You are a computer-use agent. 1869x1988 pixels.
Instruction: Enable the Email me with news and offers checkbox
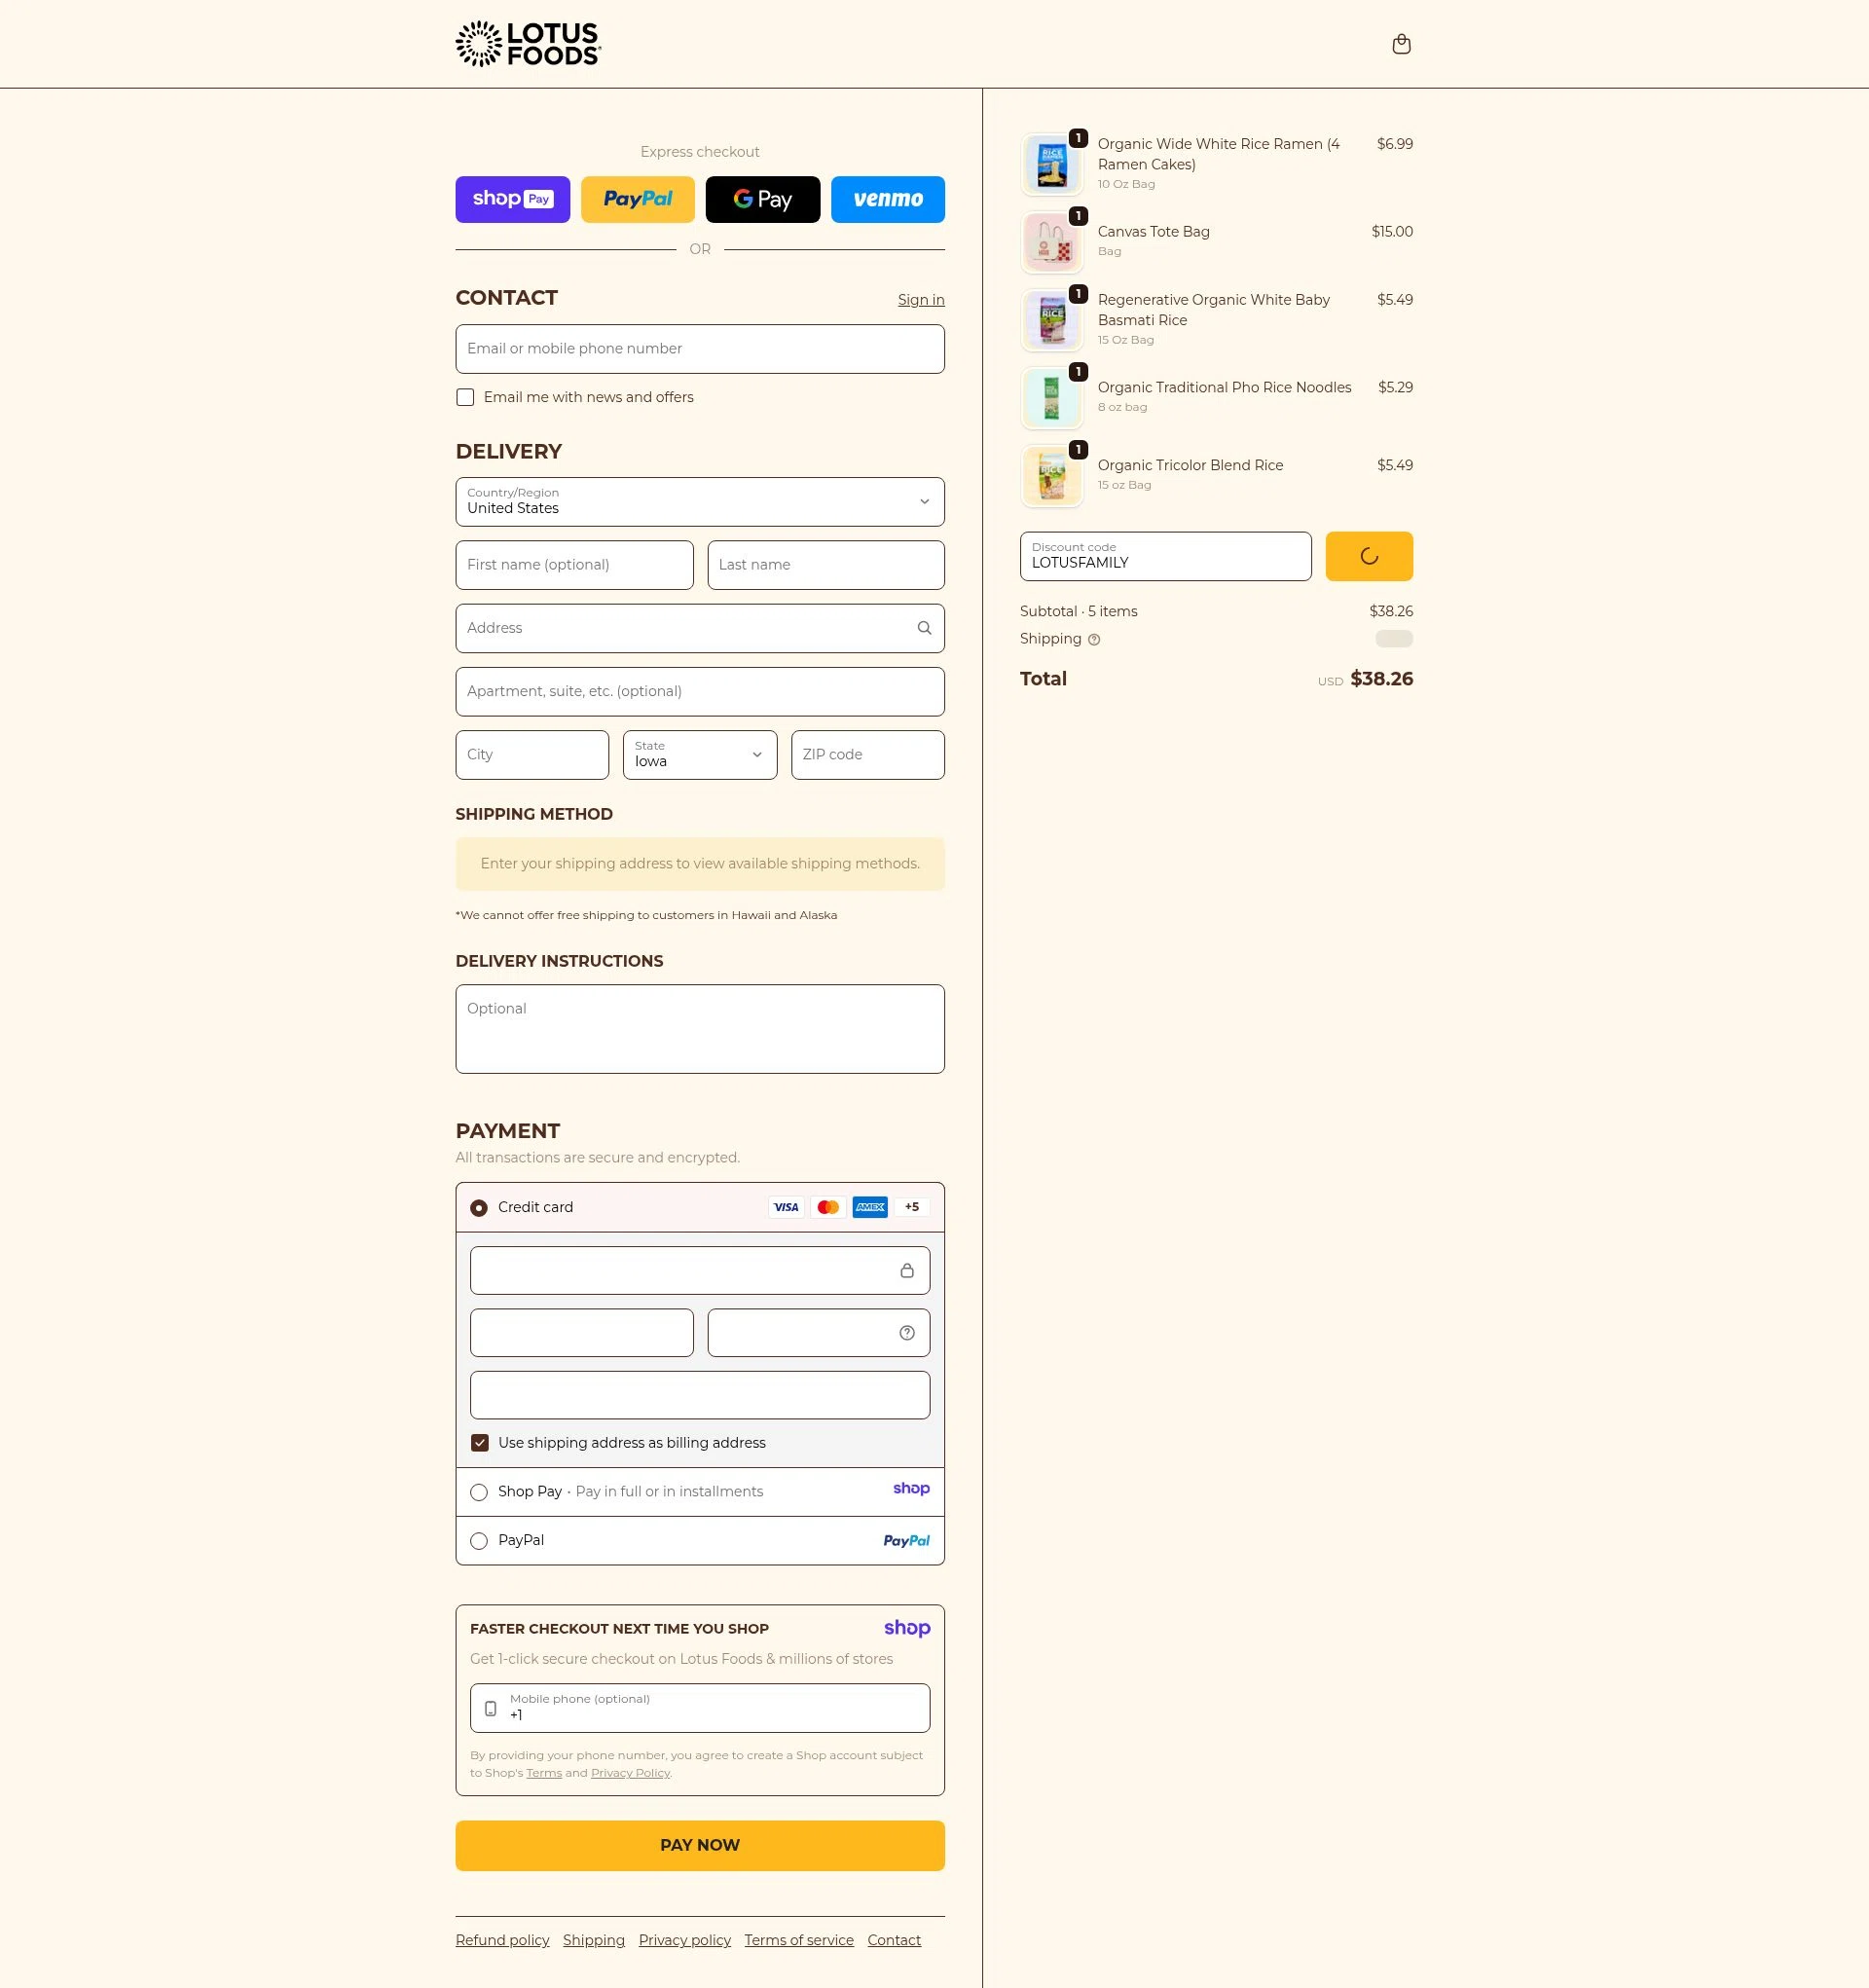click(465, 397)
